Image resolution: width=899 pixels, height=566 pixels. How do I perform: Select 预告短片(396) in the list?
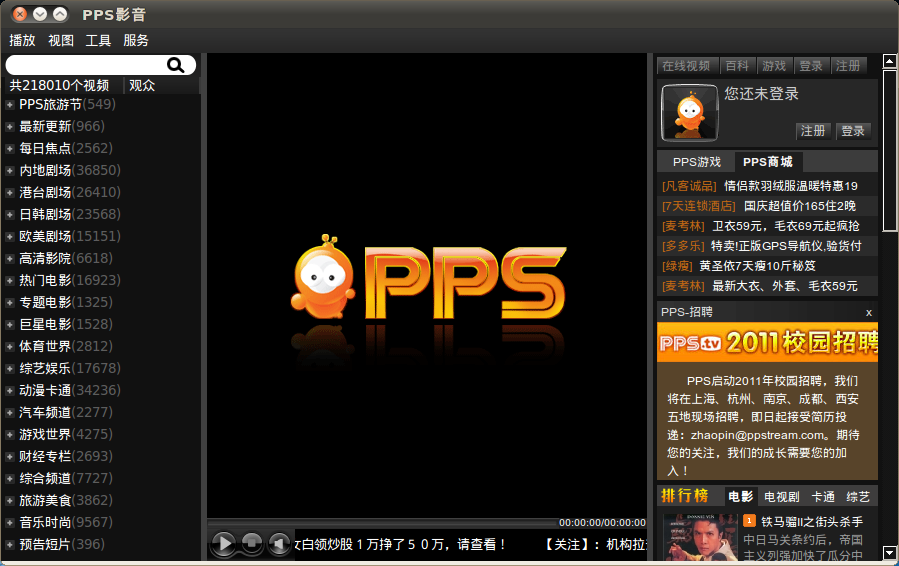point(62,544)
